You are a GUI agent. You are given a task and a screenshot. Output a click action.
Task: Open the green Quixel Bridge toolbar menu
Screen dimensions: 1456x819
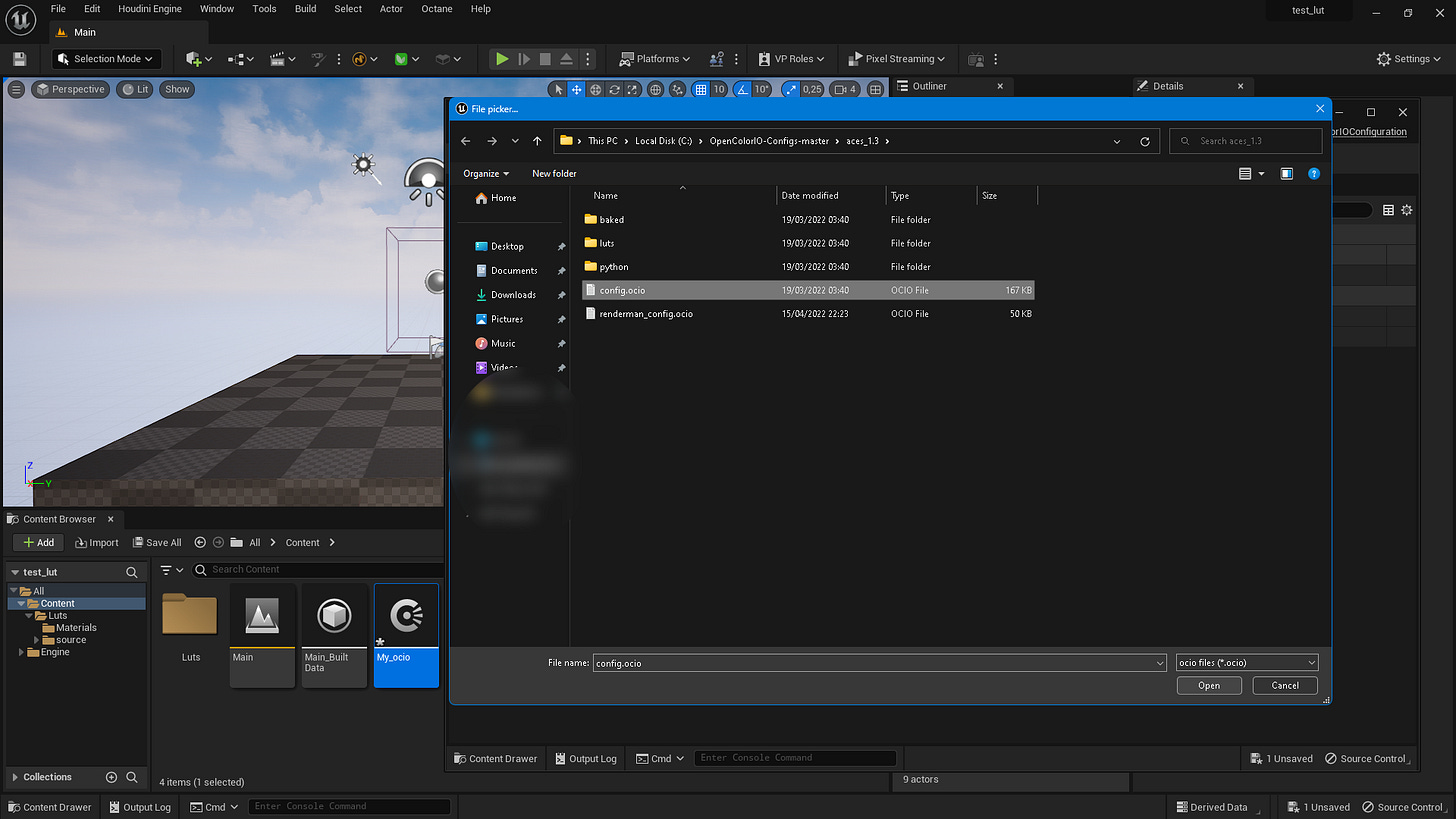tap(406, 59)
